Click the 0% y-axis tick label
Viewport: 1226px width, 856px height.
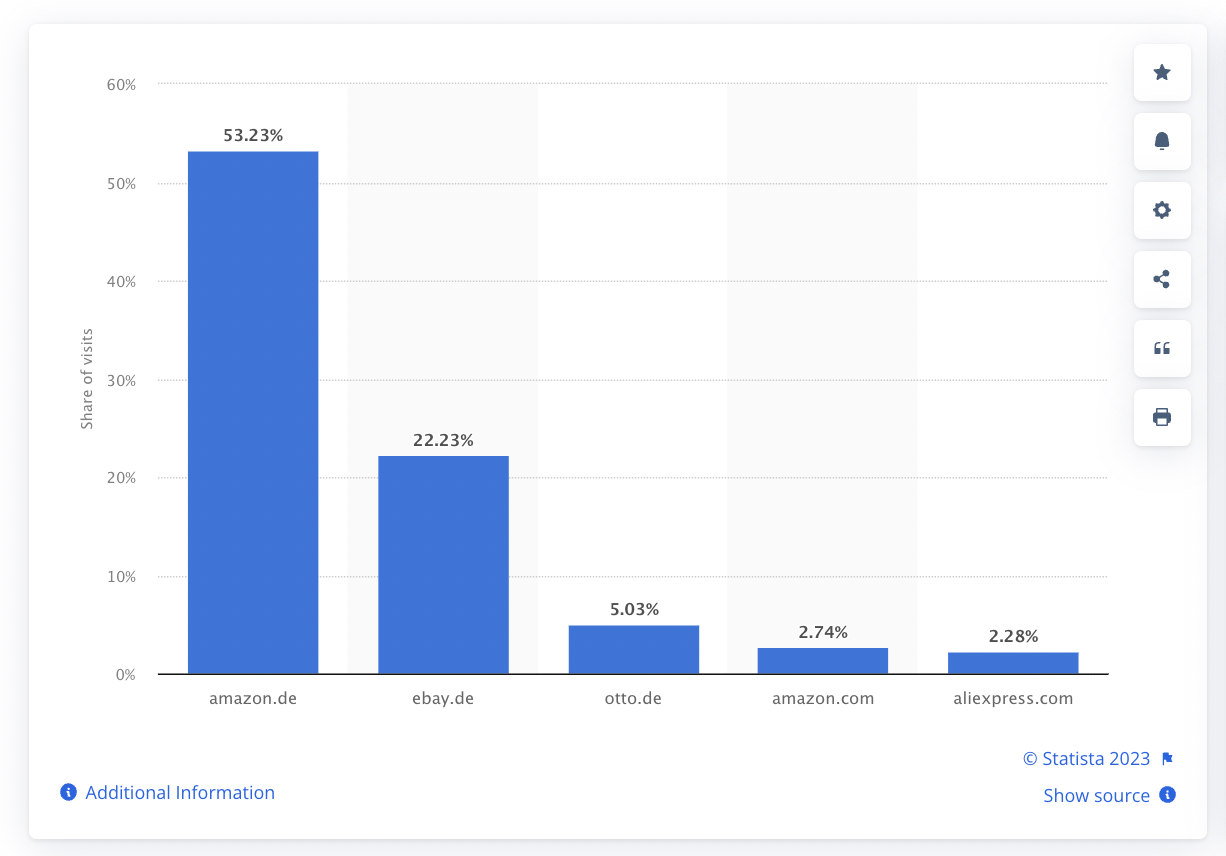point(125,675)
